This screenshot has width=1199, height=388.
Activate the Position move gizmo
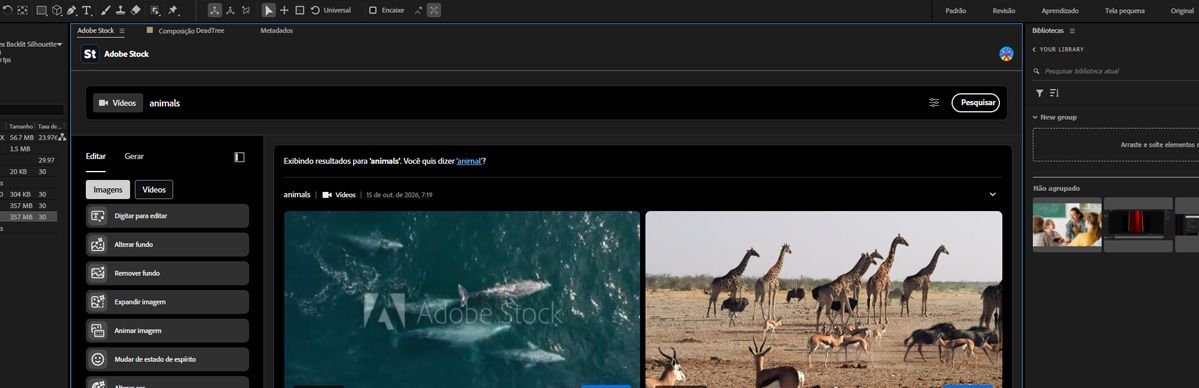point(284,11)
